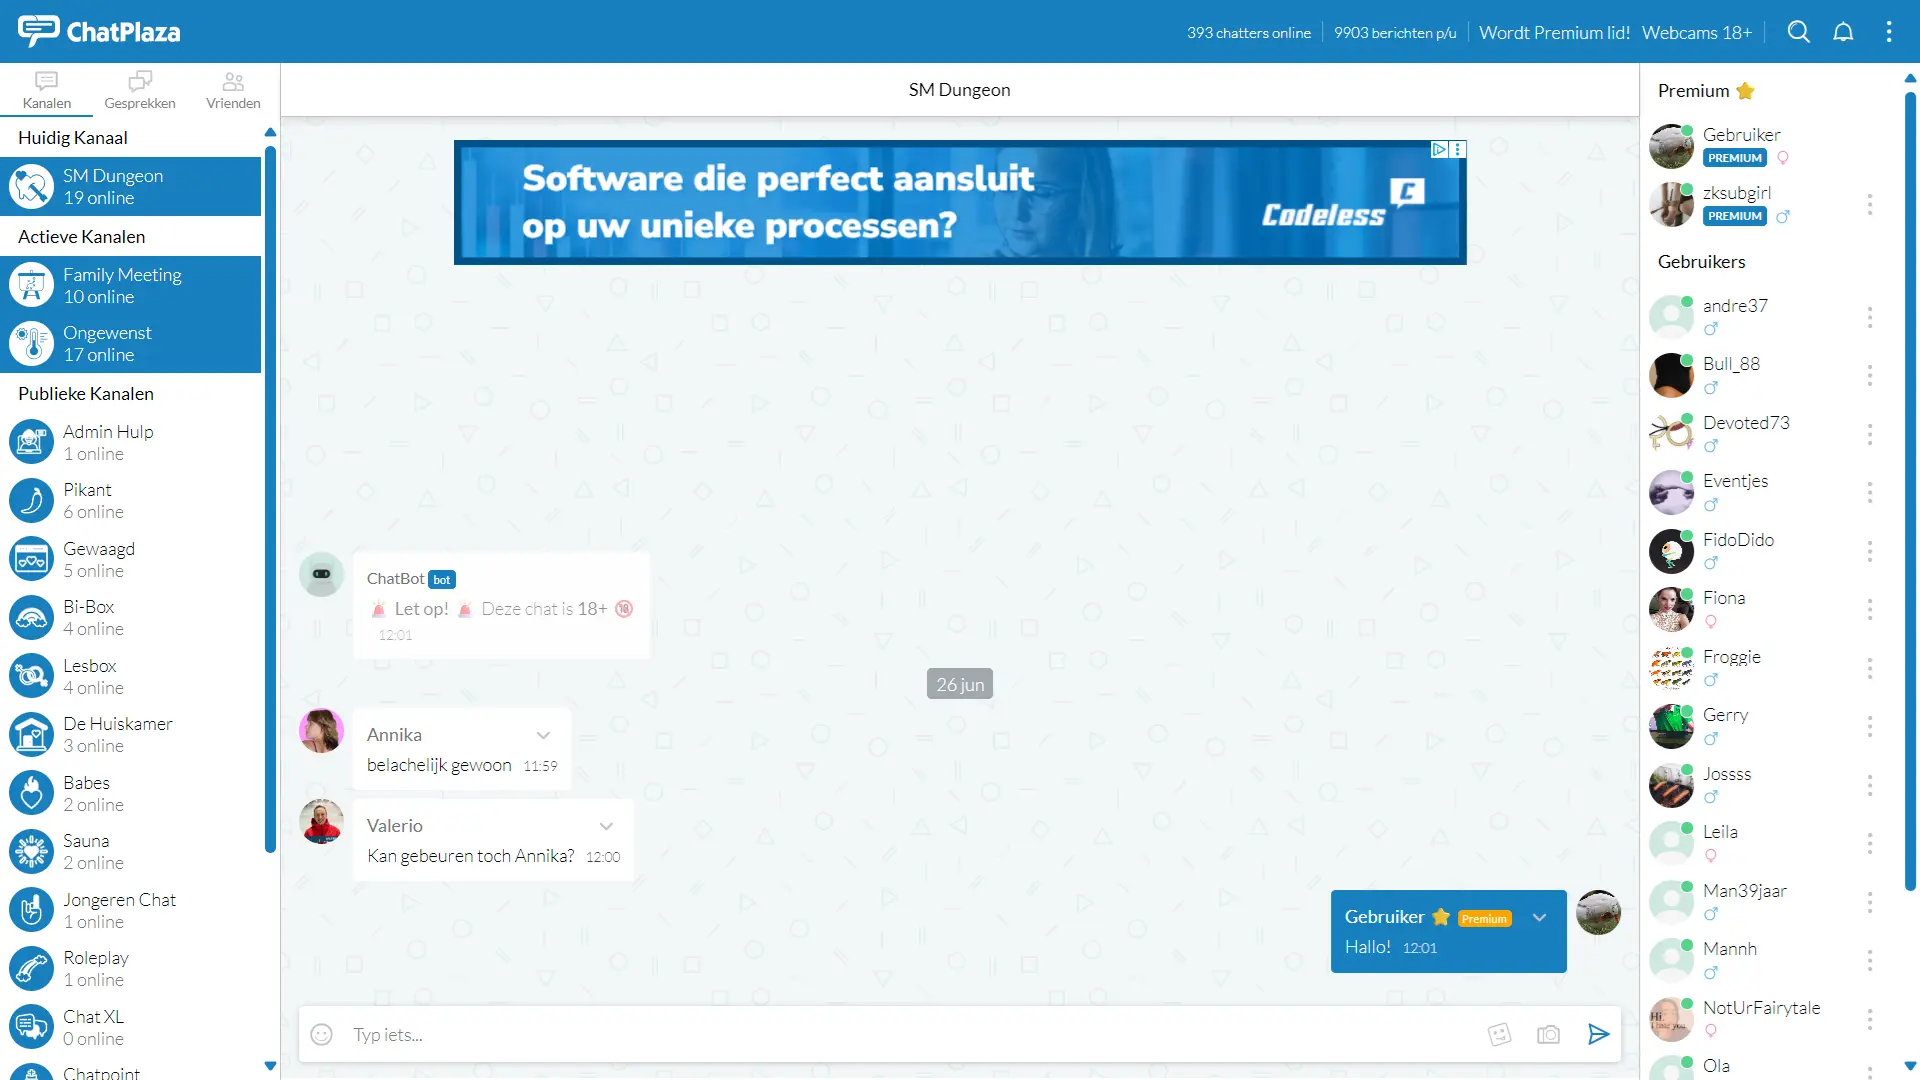Image resolution: width=1920 pixels, height=1080 pixels.
Task: Open three-dot options for user andre37
Action: pos(1869,318)
